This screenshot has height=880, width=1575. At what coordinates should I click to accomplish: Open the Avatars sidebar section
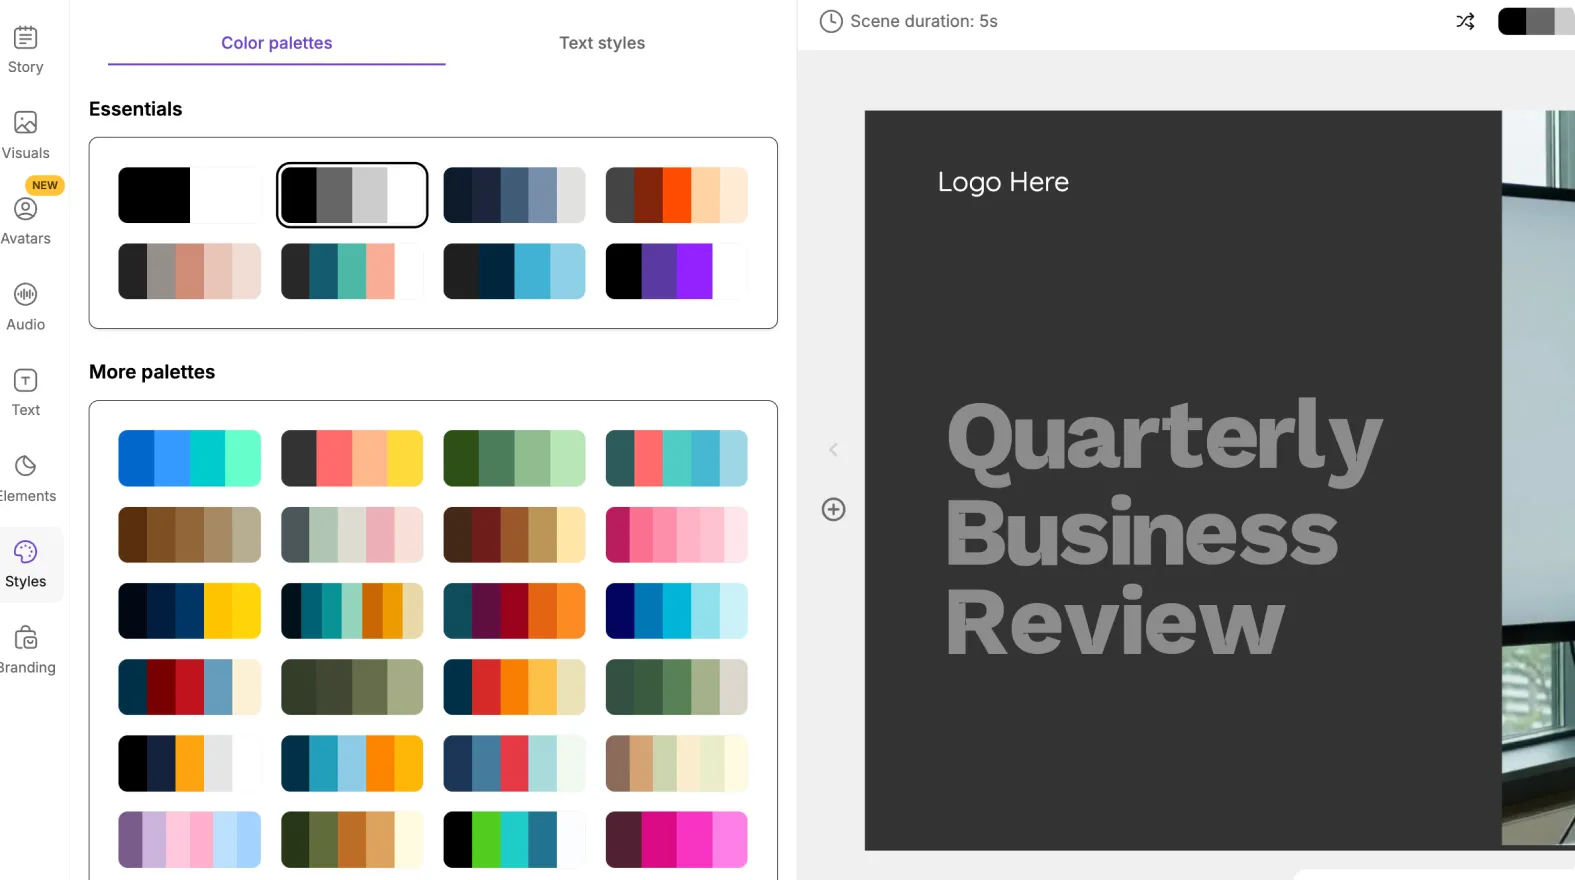point(26,222)
